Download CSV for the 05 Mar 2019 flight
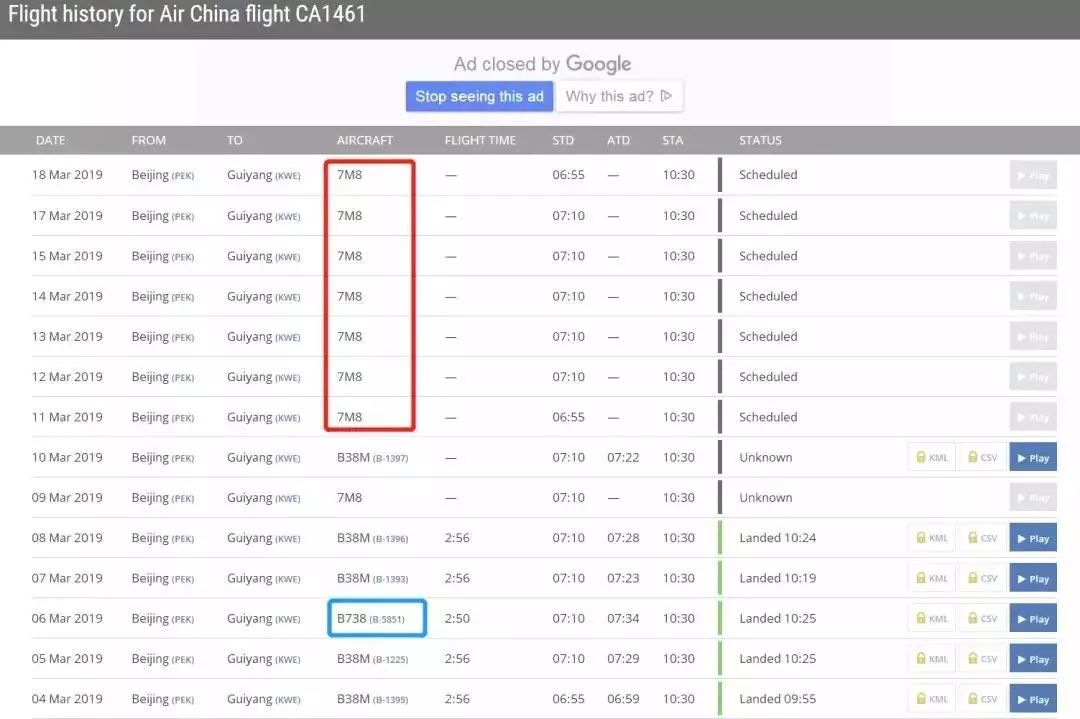The height and width of the screenshot is (719, 1080). [981, 658]
